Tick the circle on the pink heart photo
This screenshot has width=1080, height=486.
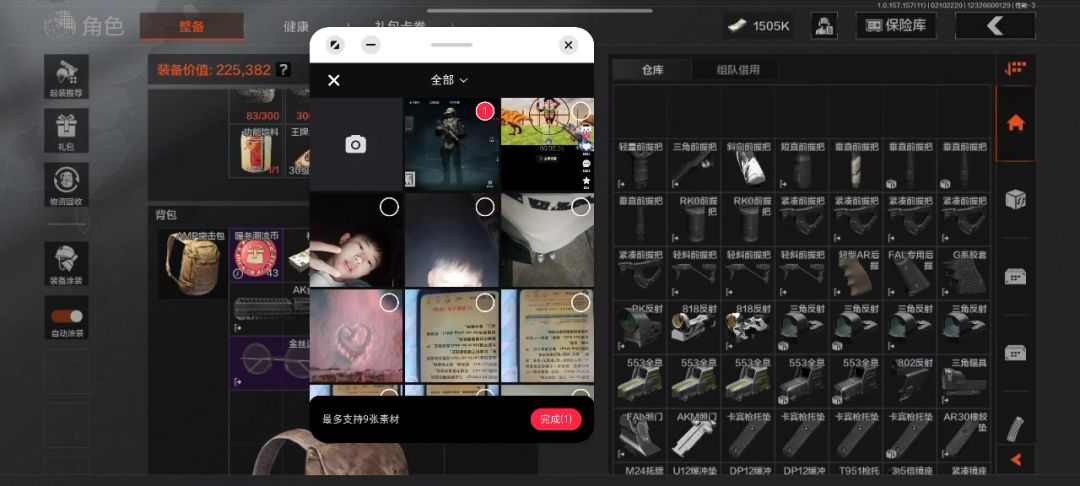pos(389,302)
